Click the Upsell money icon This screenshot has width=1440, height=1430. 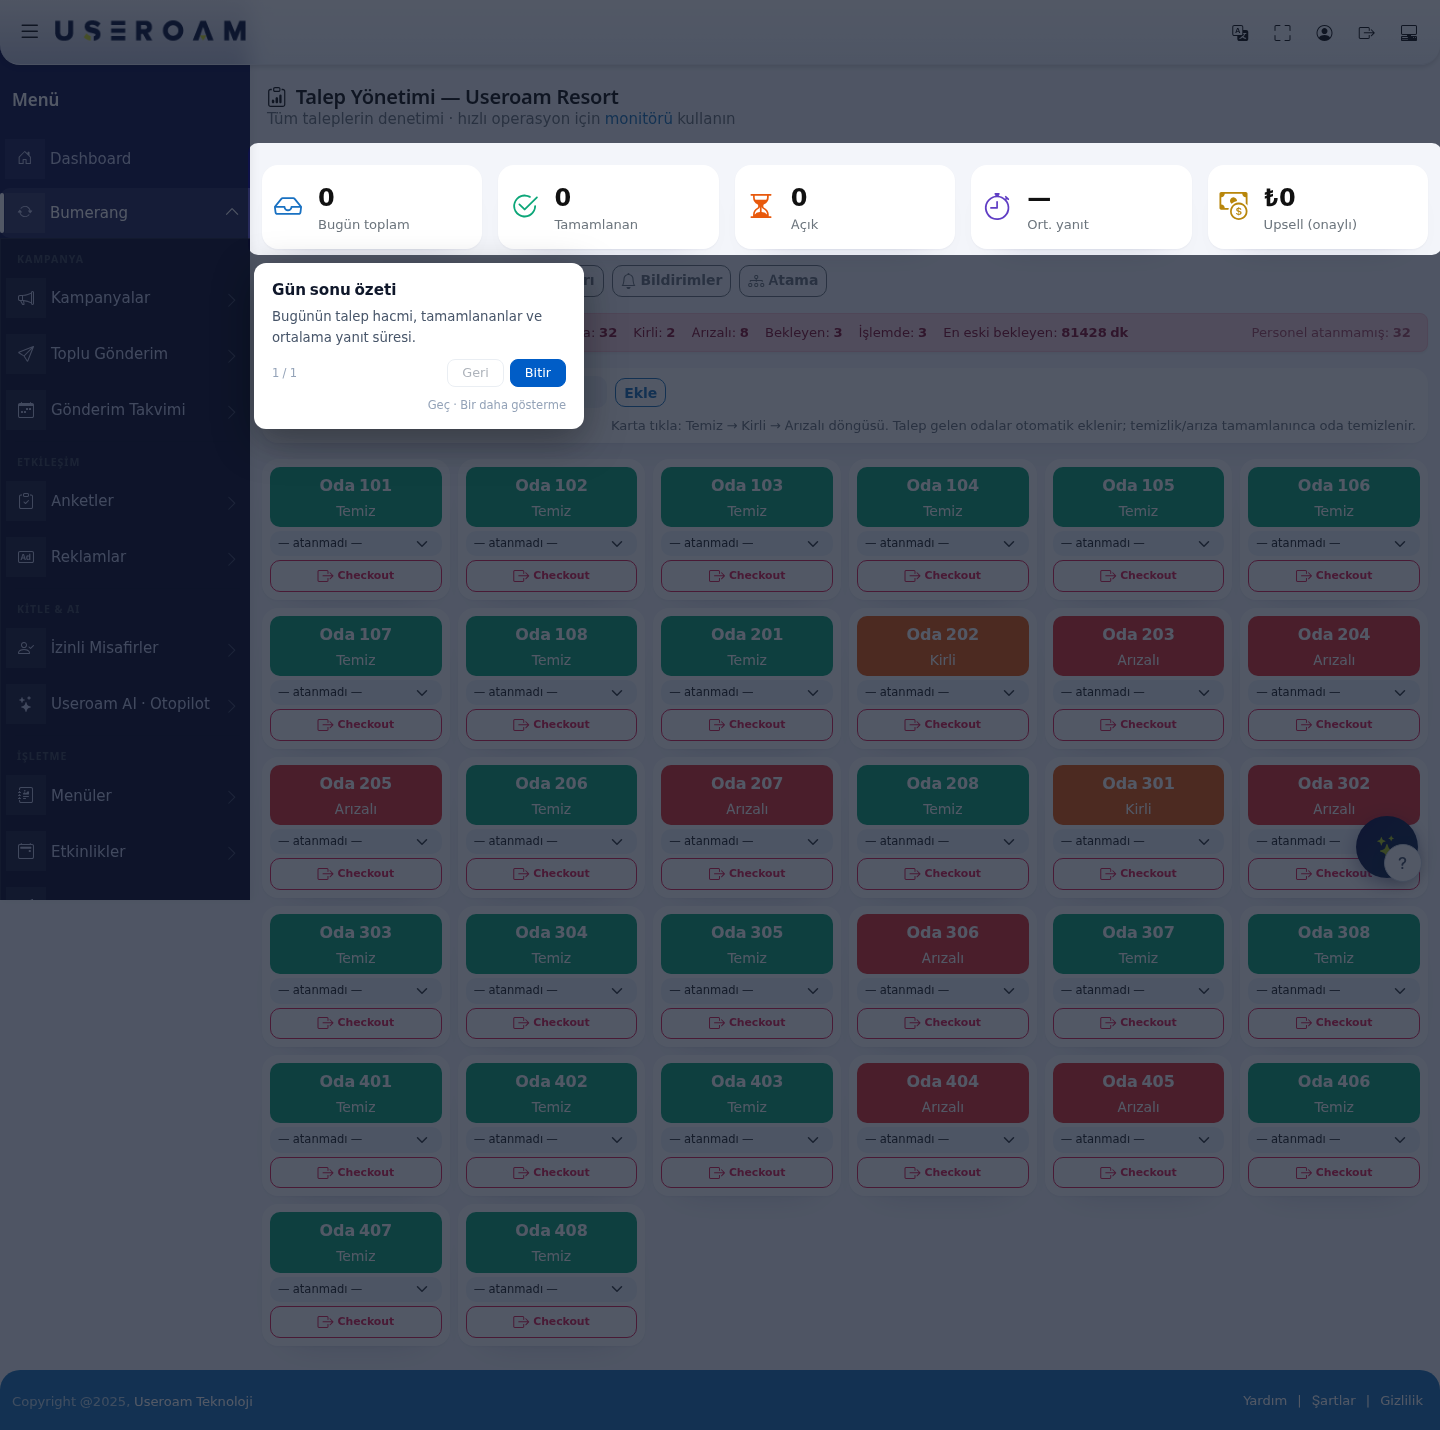pyautogui.click(x=1234, y=206)
